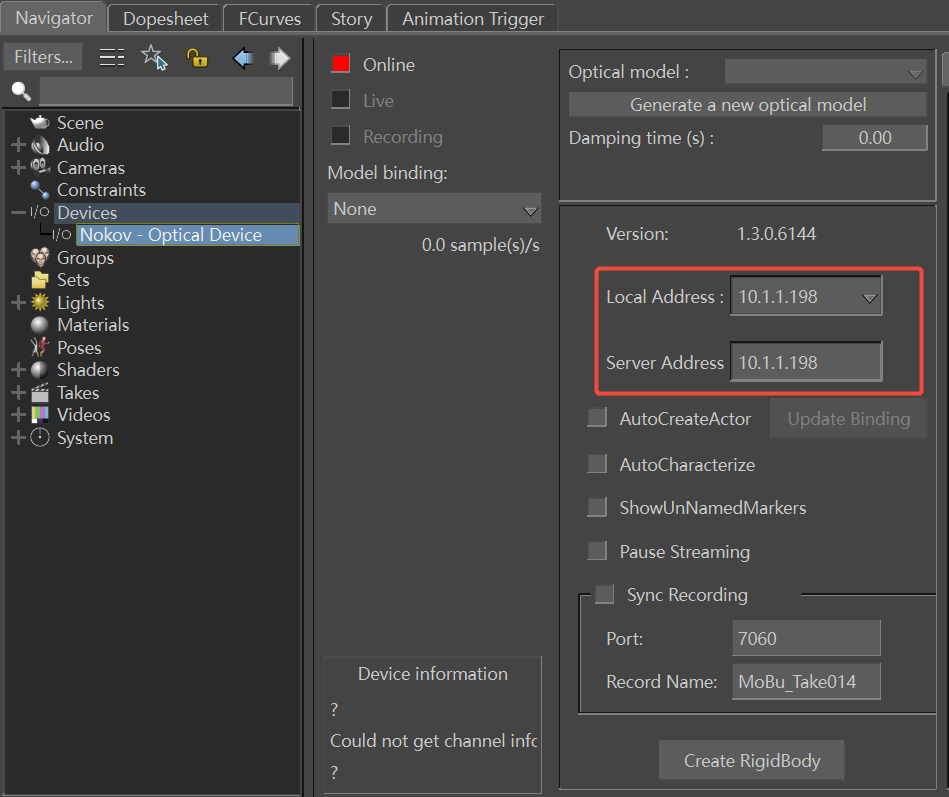
Task: Click the Materials sphere icon
Action: (40, 325)
